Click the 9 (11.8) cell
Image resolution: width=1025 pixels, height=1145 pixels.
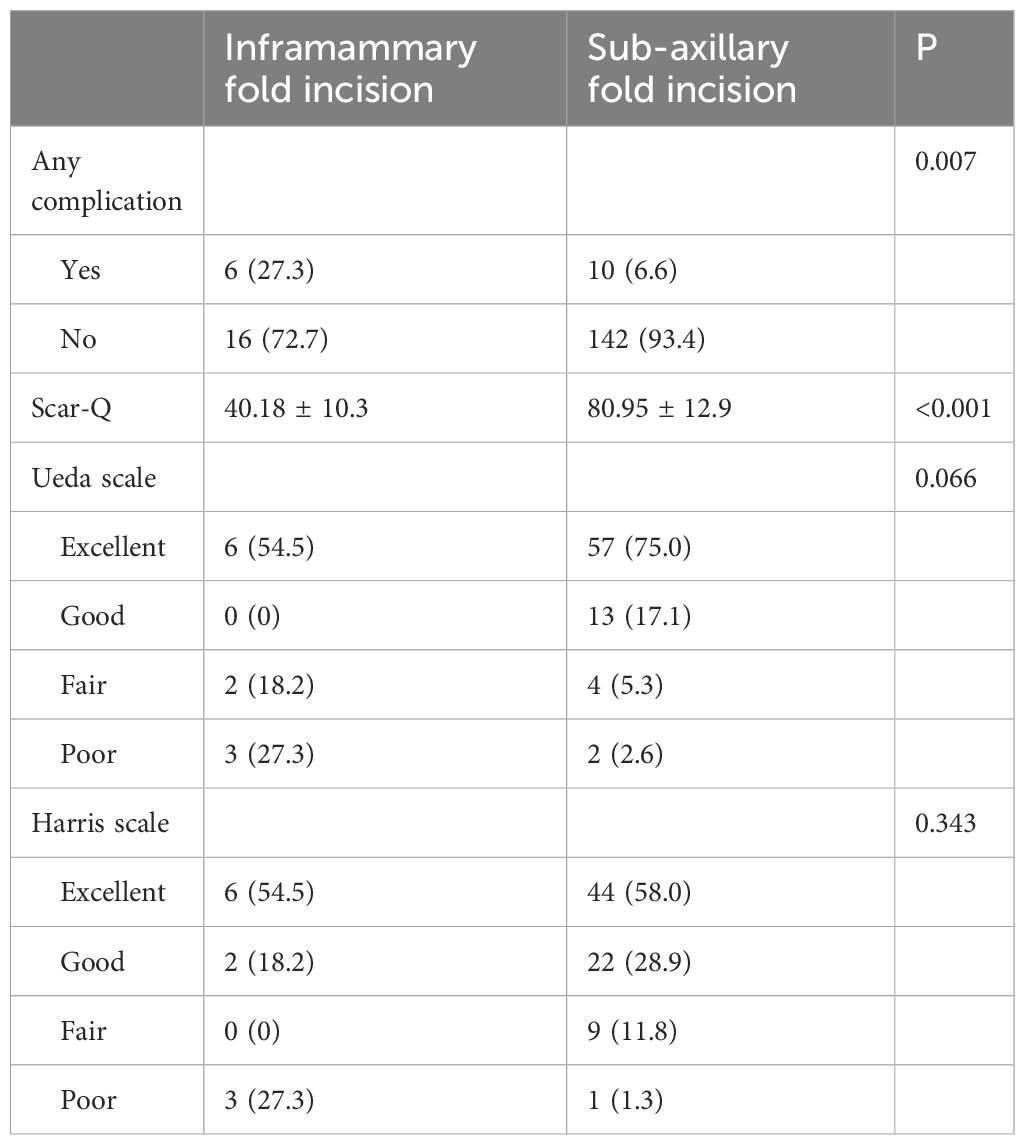click(632, 1030)
